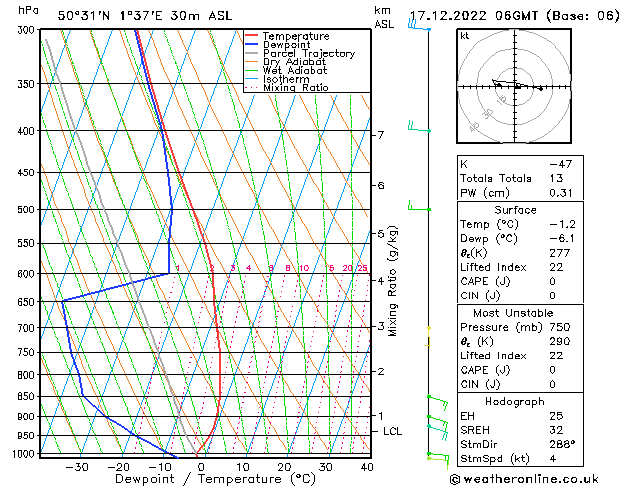Click the surface Dewp value '-6.1'

562,239
